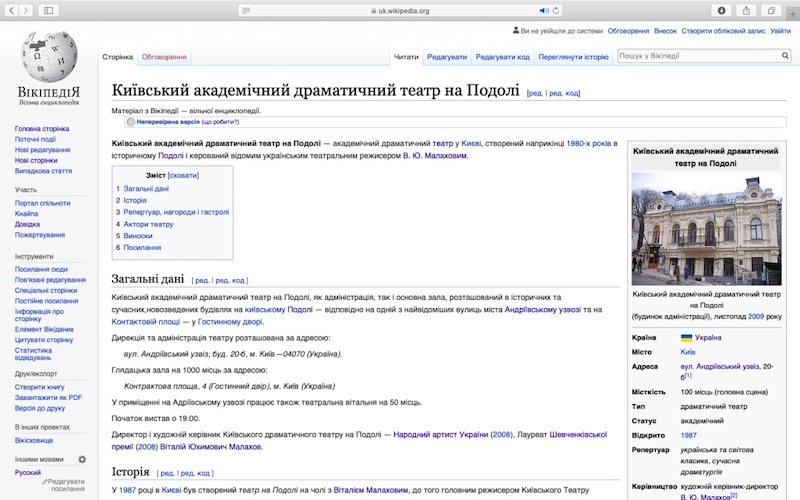Open Завантажити як PDF link

48,398
